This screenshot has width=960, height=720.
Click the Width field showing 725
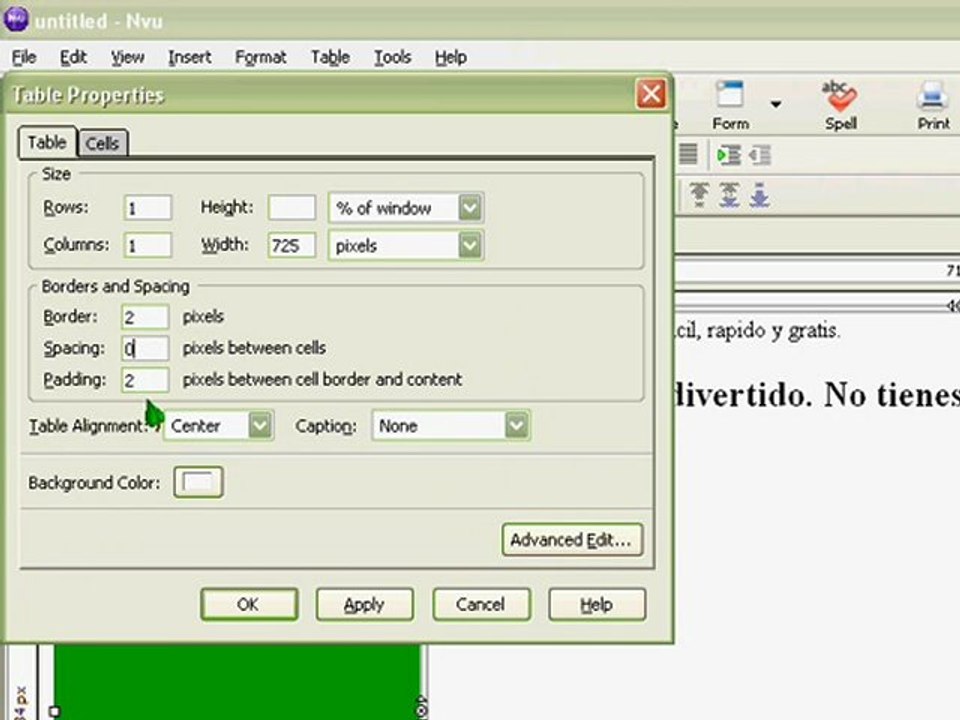[x=292, y=246]
